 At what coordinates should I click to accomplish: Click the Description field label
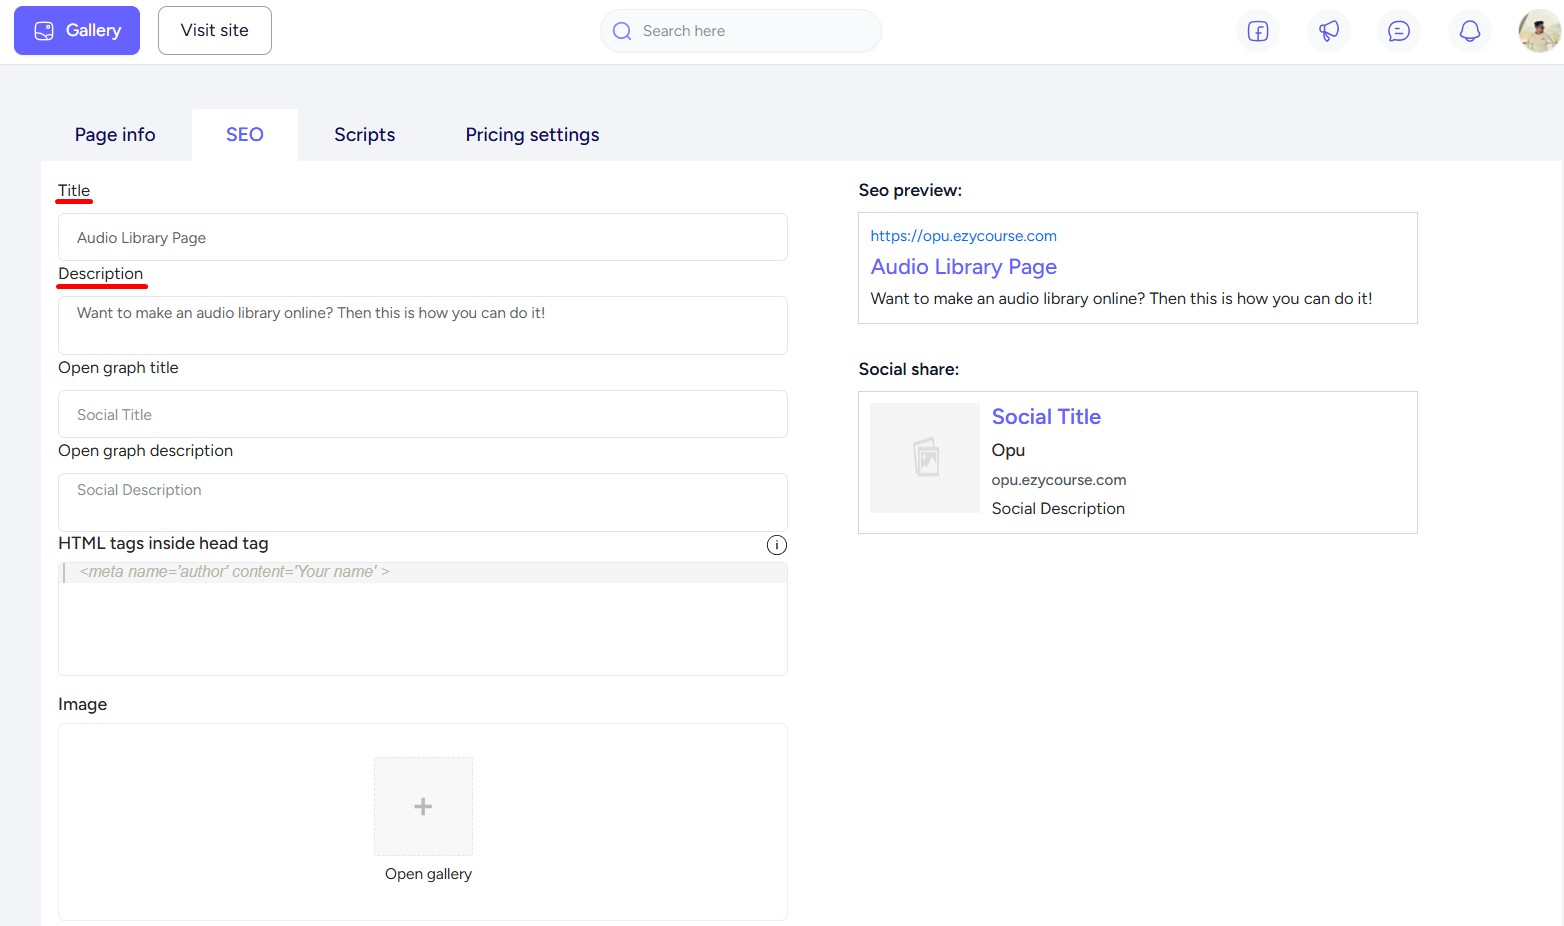(x=101, y=274)
